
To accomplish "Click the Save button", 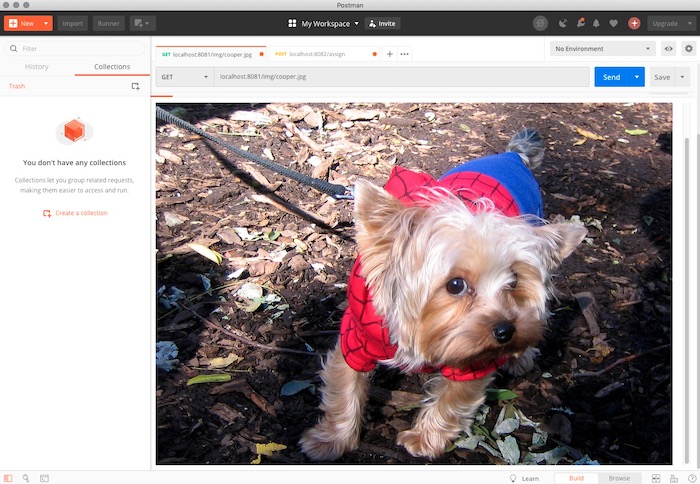I will pos(662,77).
